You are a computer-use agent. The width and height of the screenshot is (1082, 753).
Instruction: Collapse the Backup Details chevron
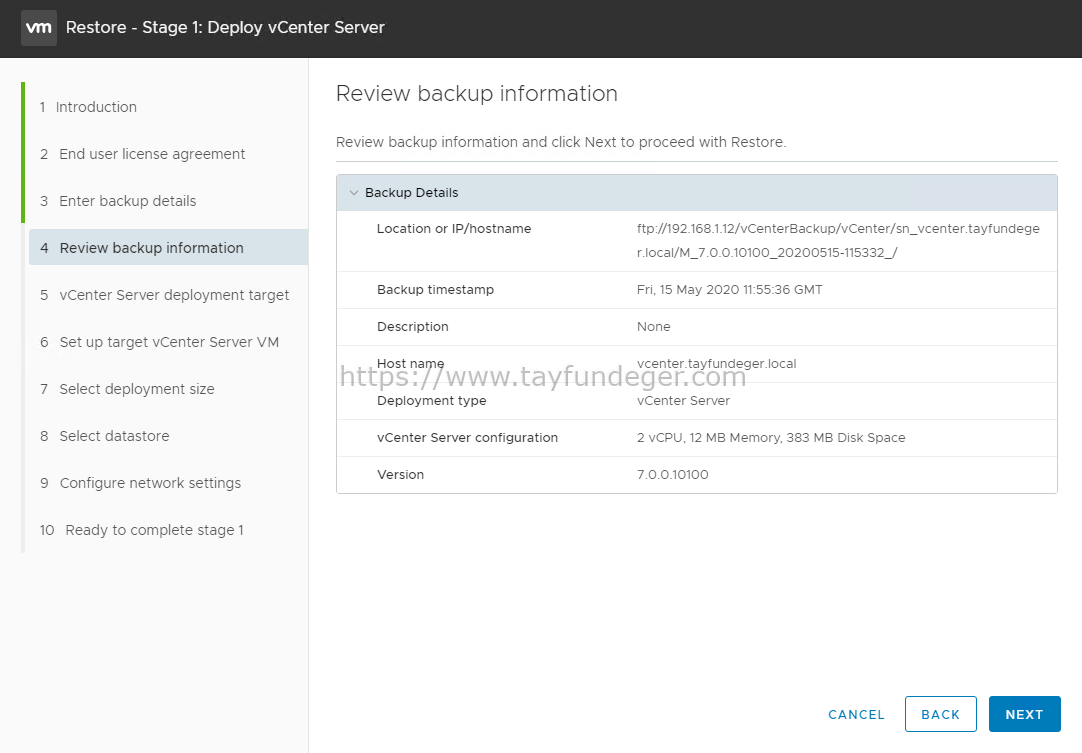tap(354, 193)
